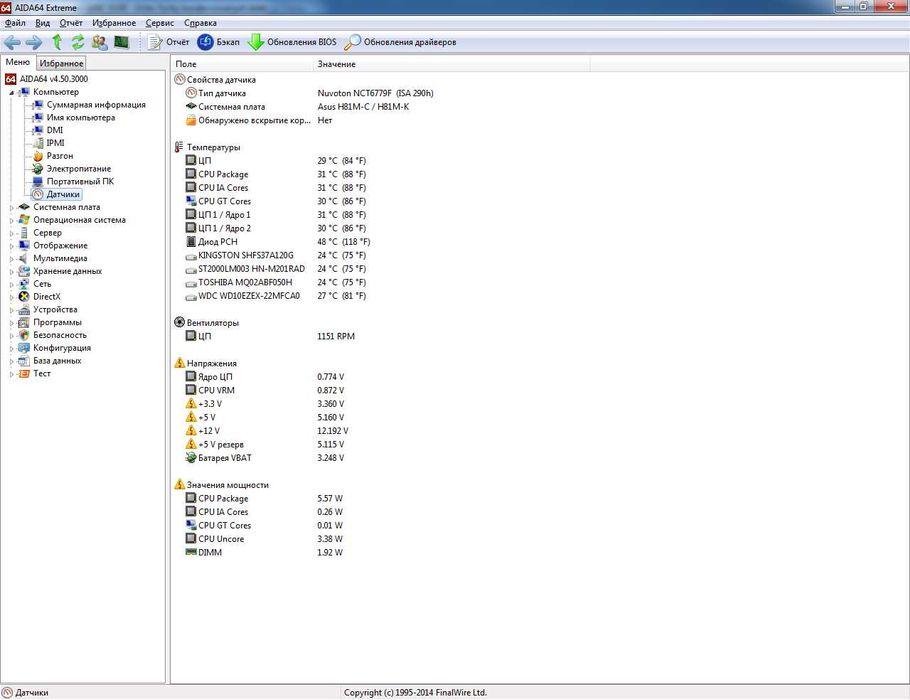Screen dimensions: 910x700
Task: Expand the Мультимедиа node
Action: pos(12,258)
